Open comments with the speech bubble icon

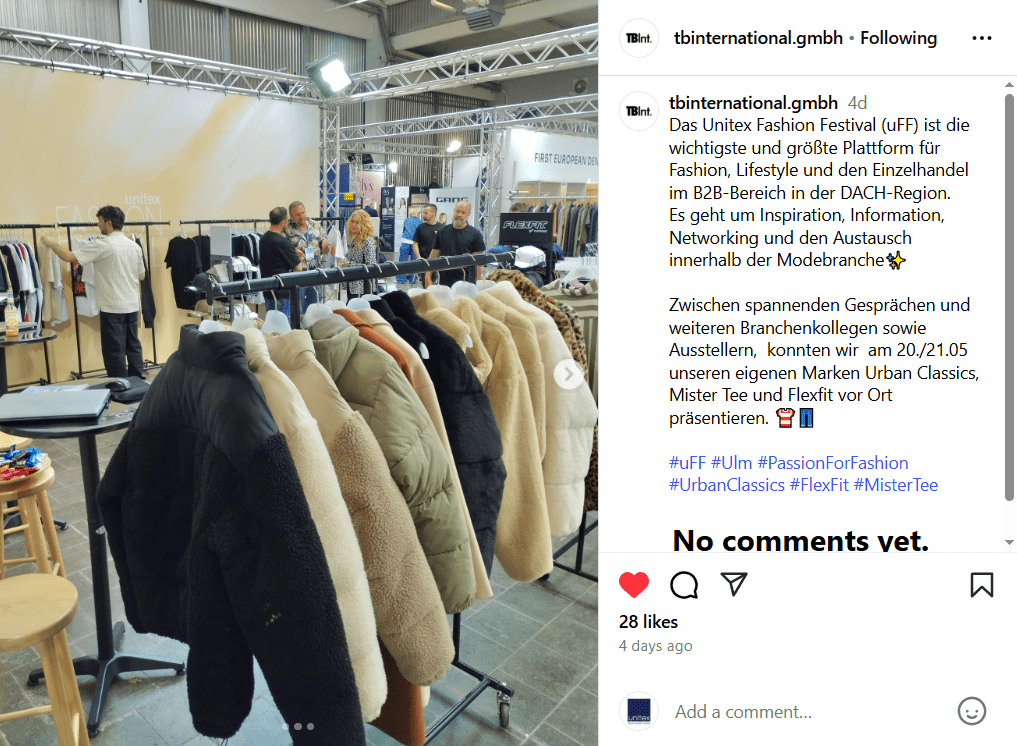click(684, 584)
